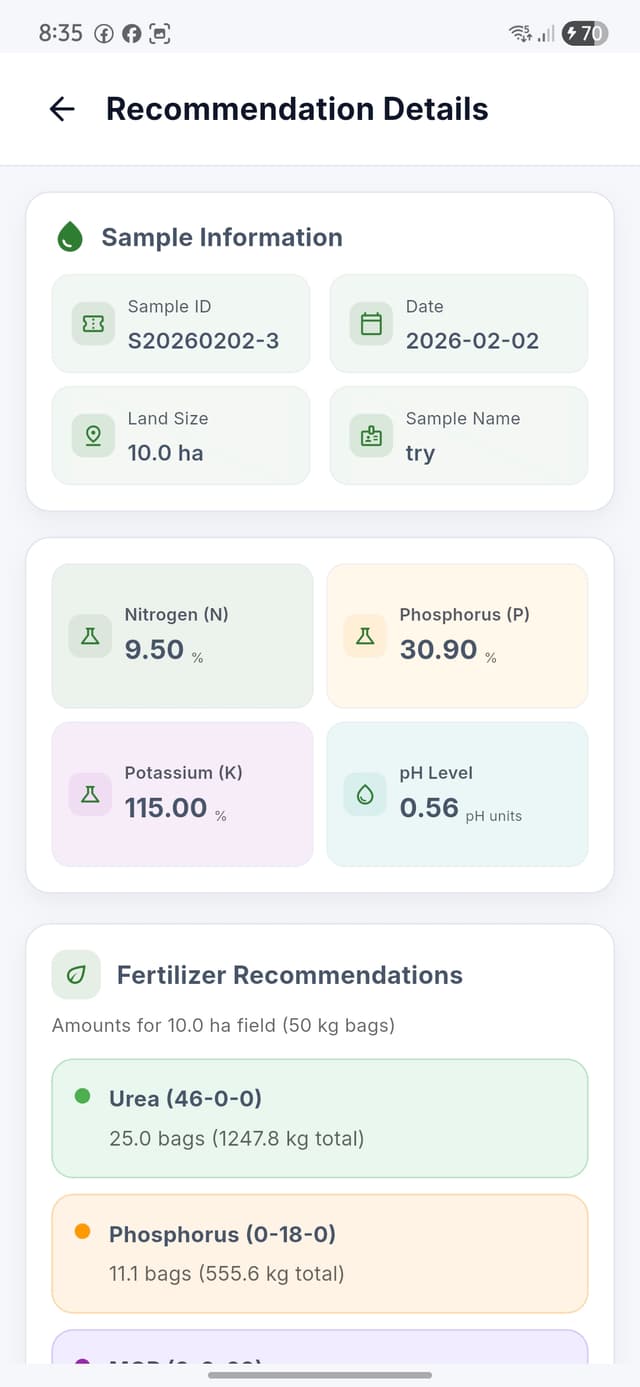Tap the water droplet icon for pH Level
The image size is (640, 1387).
tap(364, 794)
